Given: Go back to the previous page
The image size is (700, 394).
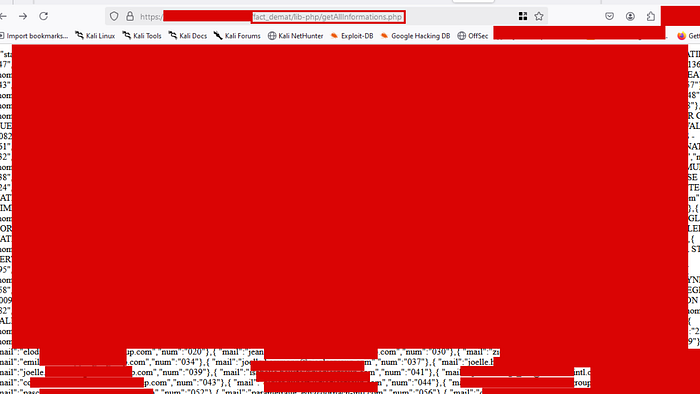Looking at the screenshot, I should [x=3, y=17].
